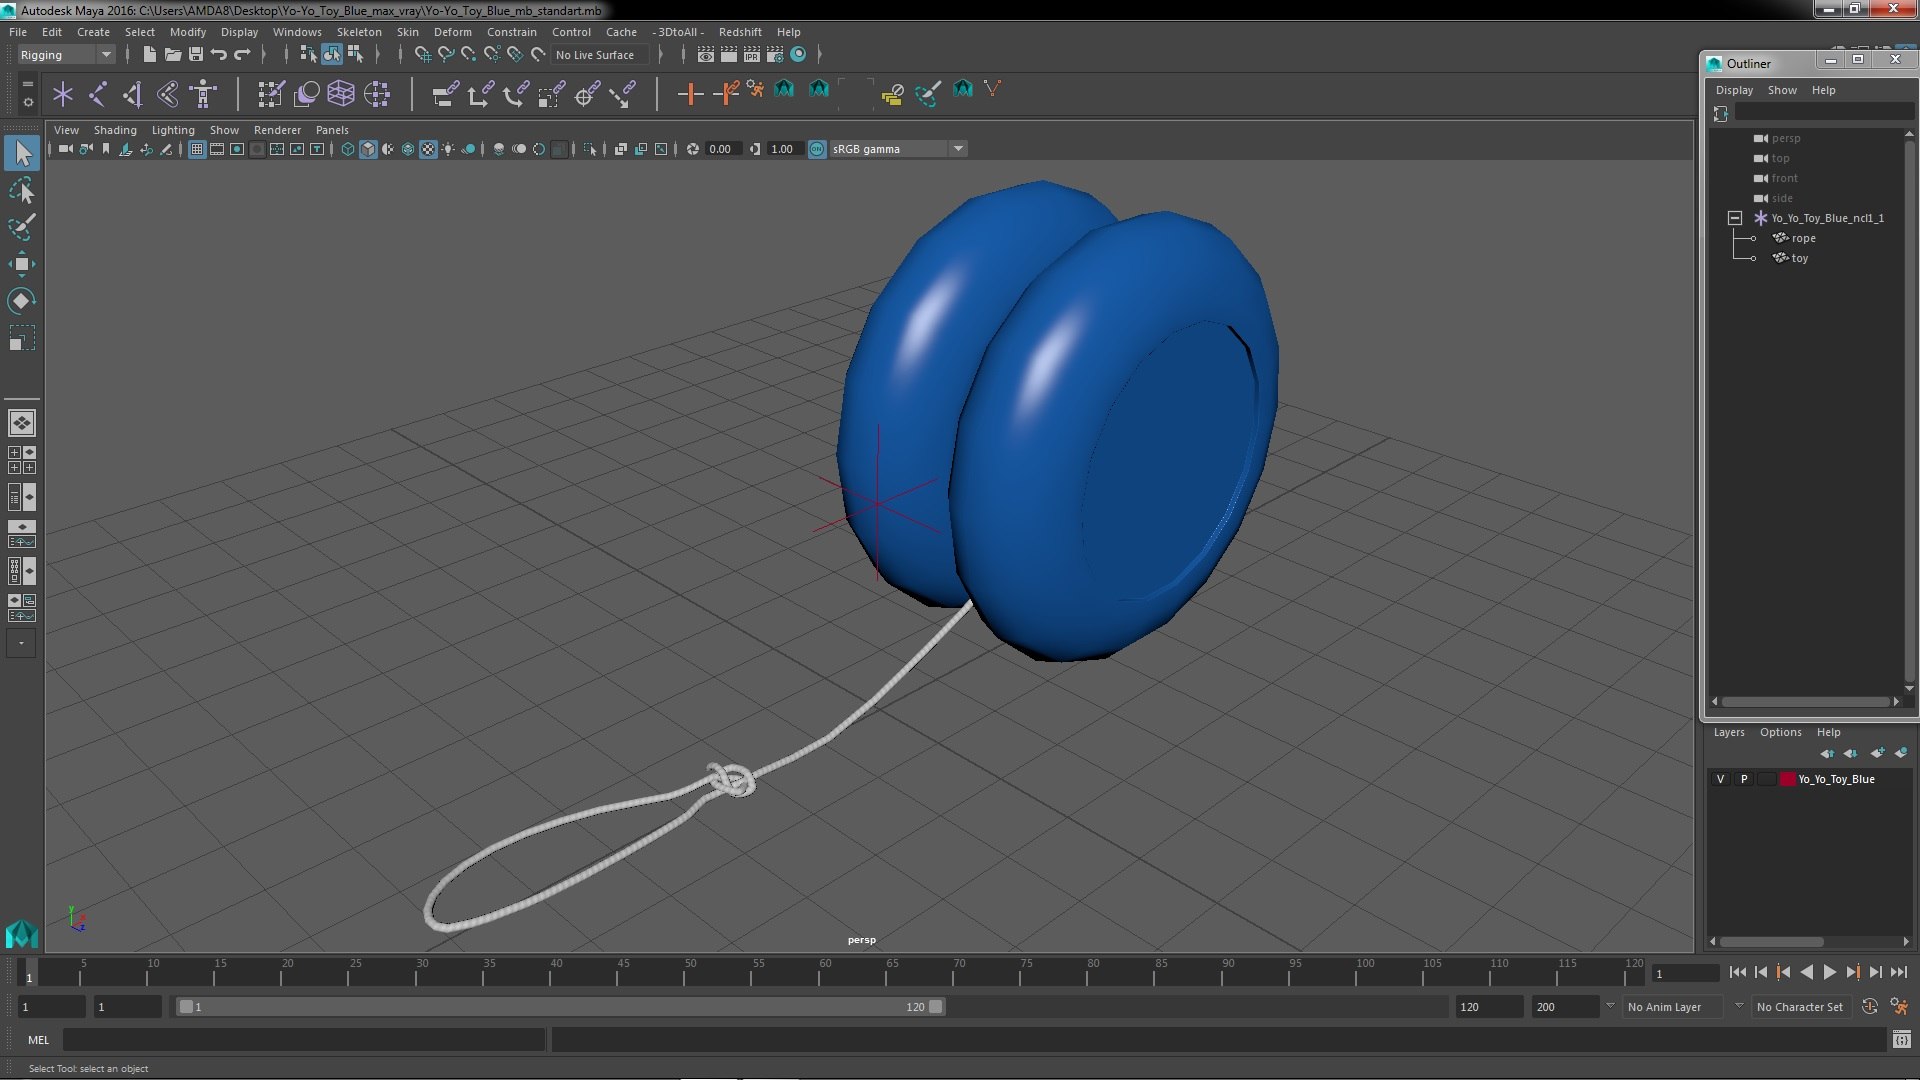This screenshot has width=1920, height=1080.
Task: Select the toy node in the Outliner
Action: (x=1799, y=258)
